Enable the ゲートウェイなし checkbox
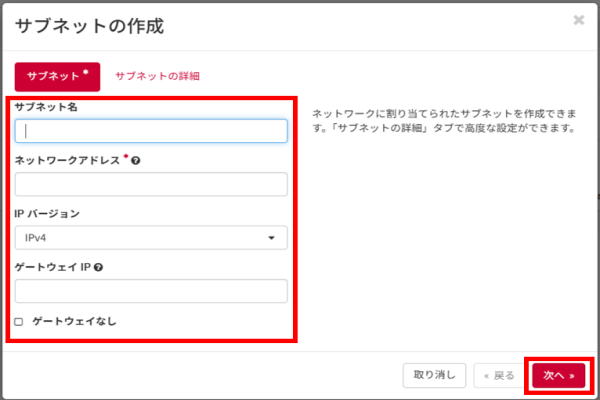The image size is (600, 400). (x=20, y=321)
